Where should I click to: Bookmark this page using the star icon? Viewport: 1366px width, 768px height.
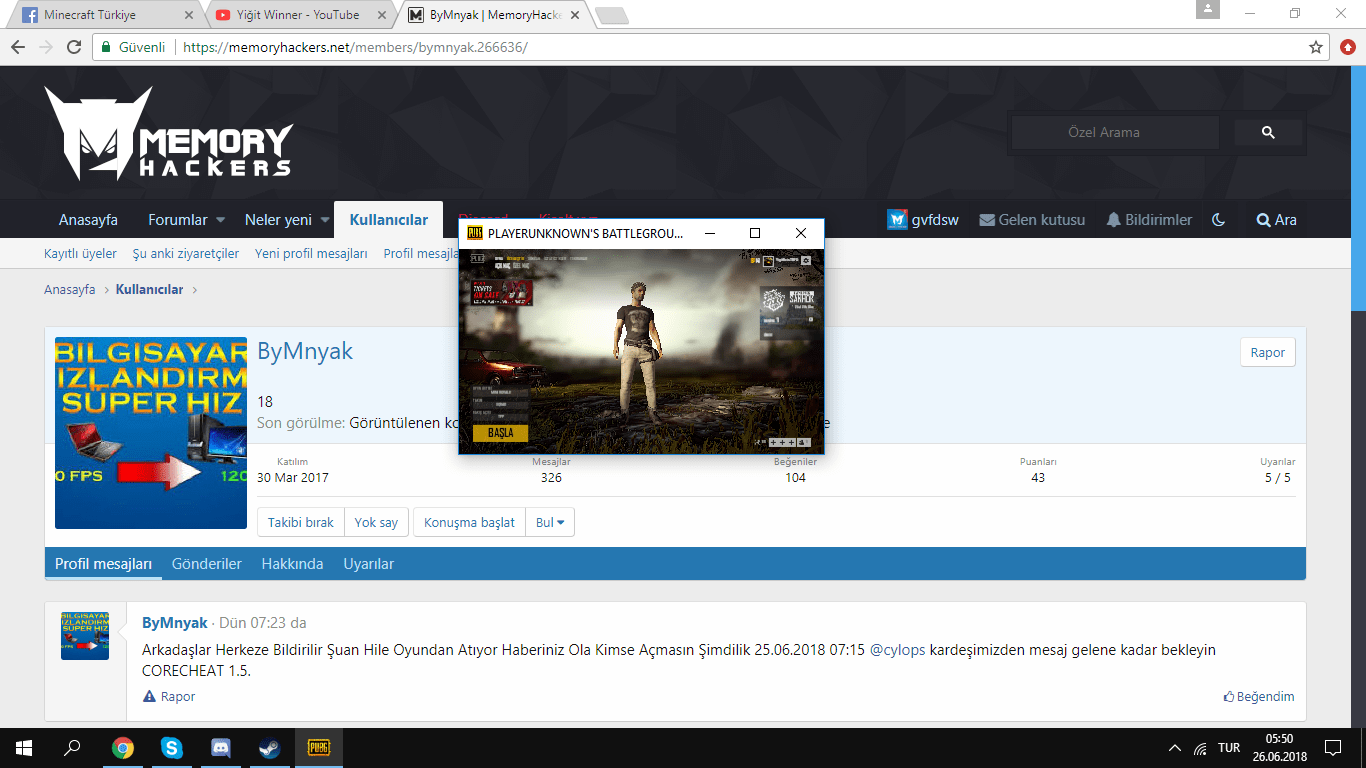(x=1316, y=47)
